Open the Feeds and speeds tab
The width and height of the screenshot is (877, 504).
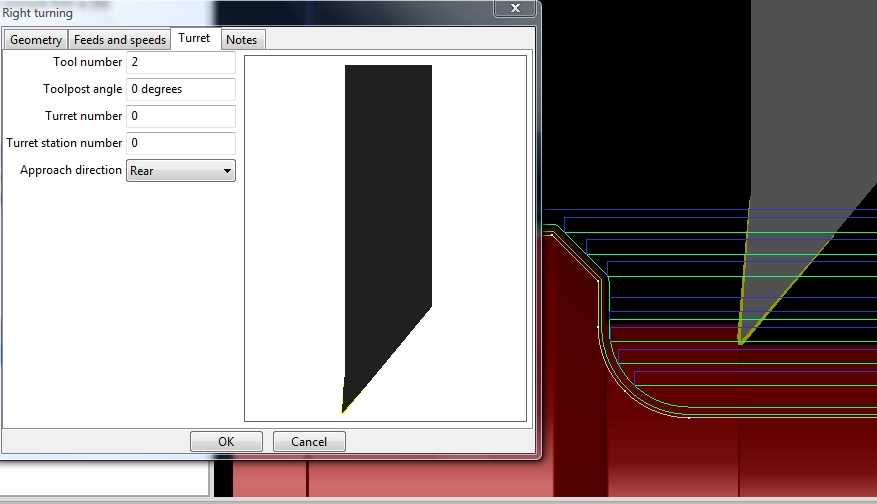(120, 40)
